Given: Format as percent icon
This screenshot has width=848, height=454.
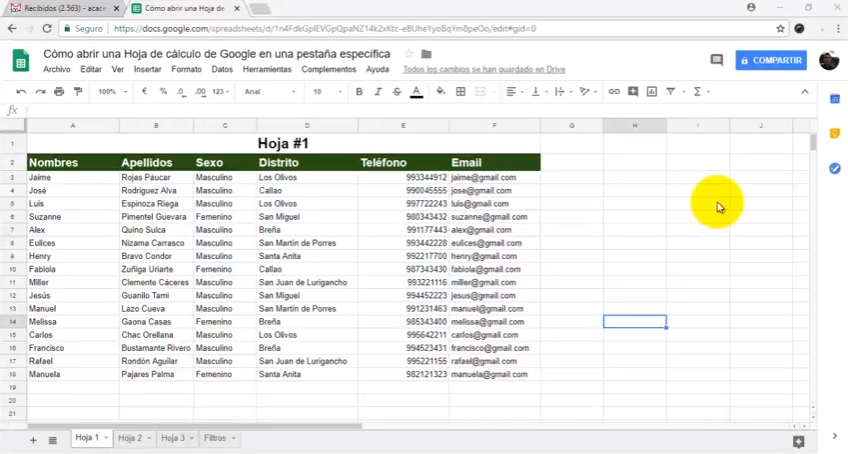Looking at the screenshot, I should (x=163, y=92).
